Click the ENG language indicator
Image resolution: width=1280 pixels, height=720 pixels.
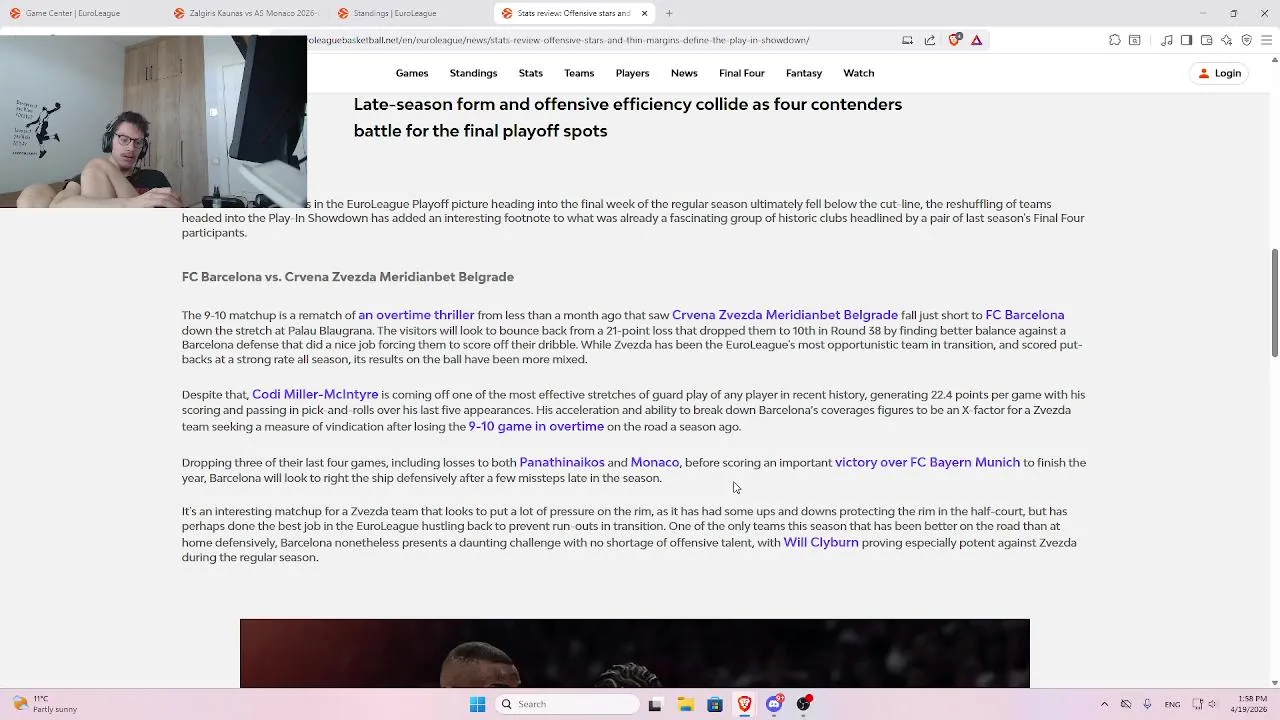tap(1172, 704)
